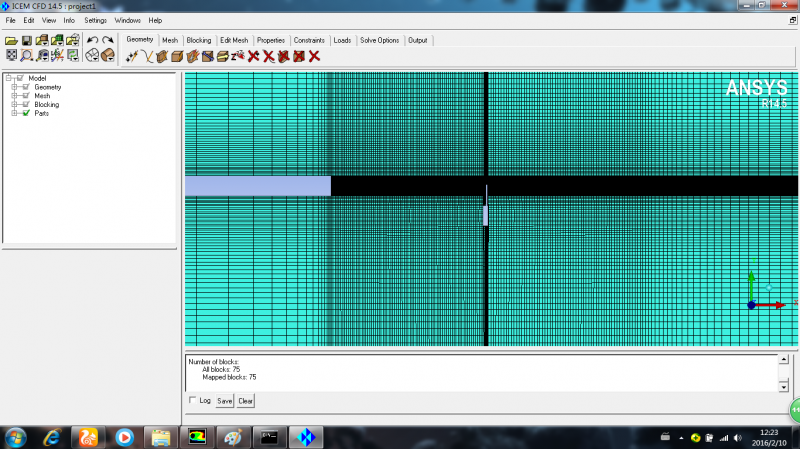Toggle Geometry visibility checkbox
Screen dimensions: 800x449
click(x=26, y=87)
